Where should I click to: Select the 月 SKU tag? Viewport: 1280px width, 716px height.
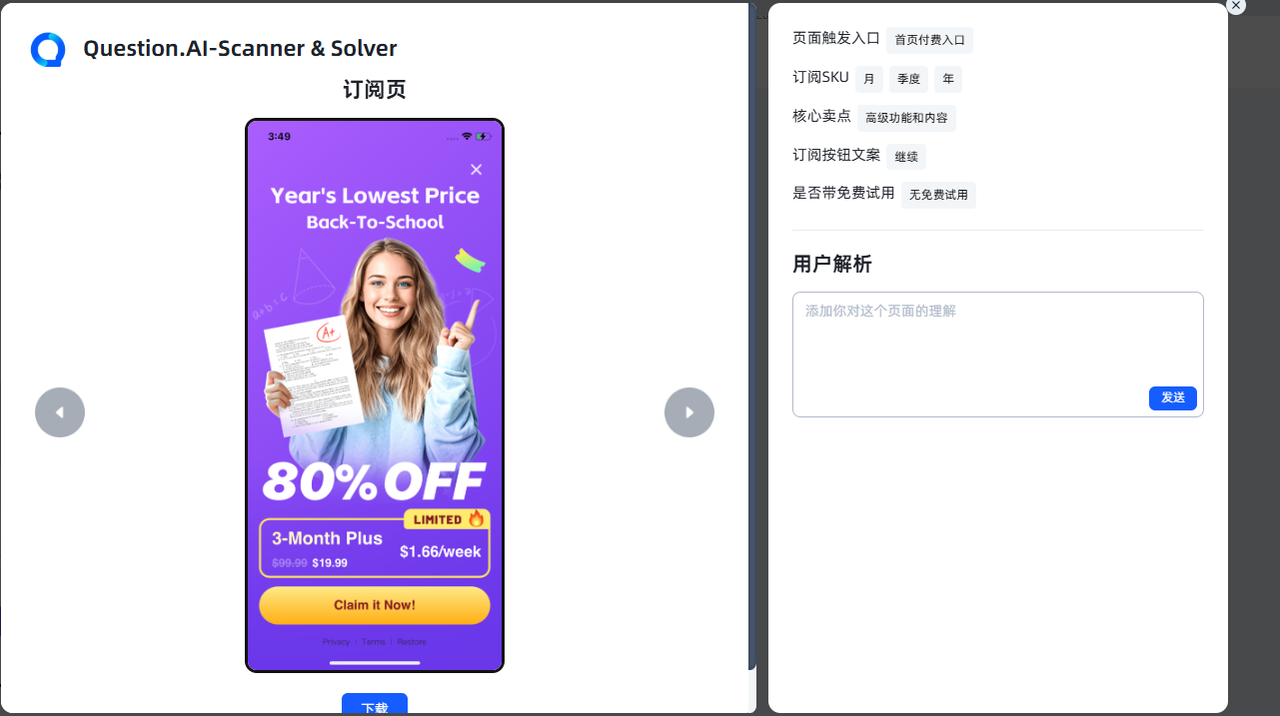click(869, 79)
